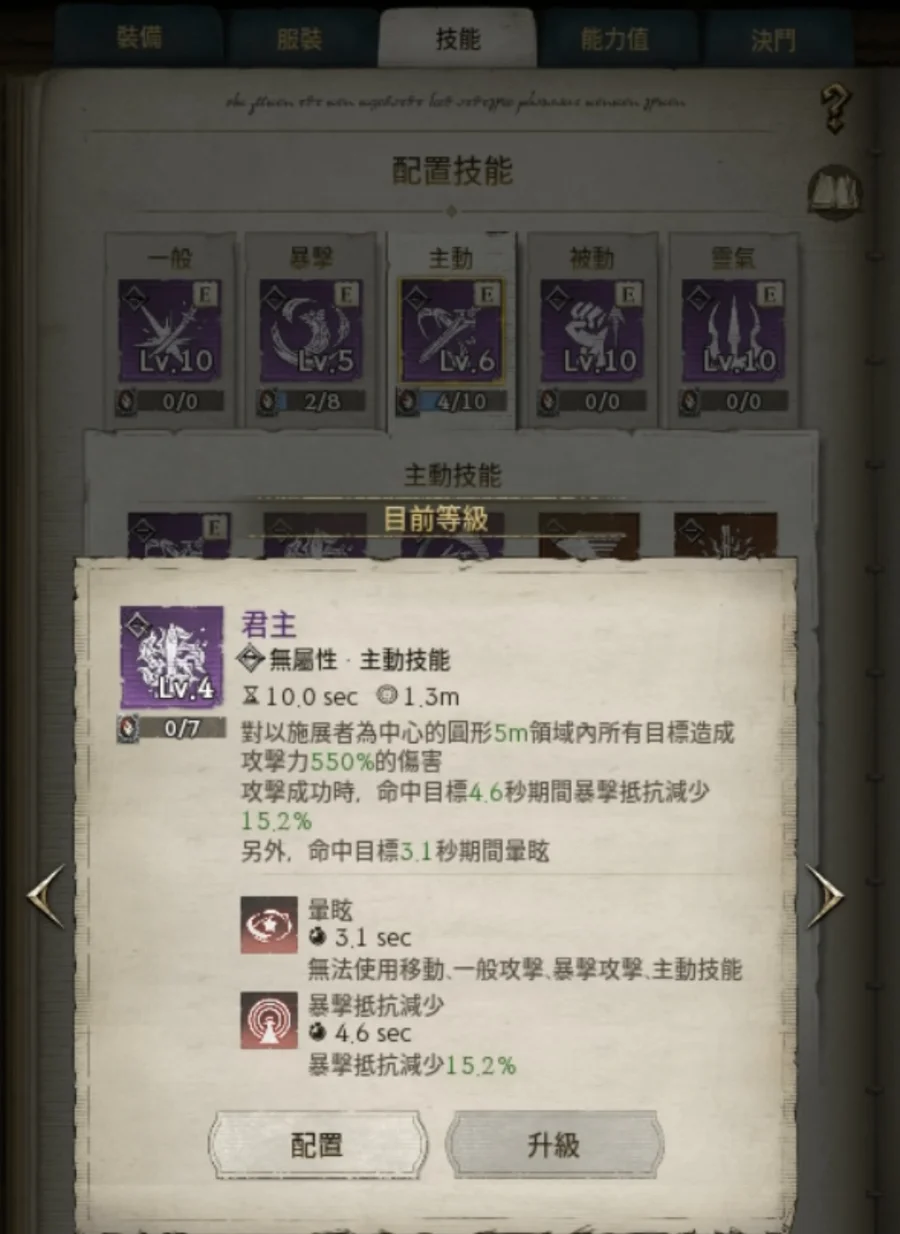Switch to the 服裝 tab

(299, 39)
